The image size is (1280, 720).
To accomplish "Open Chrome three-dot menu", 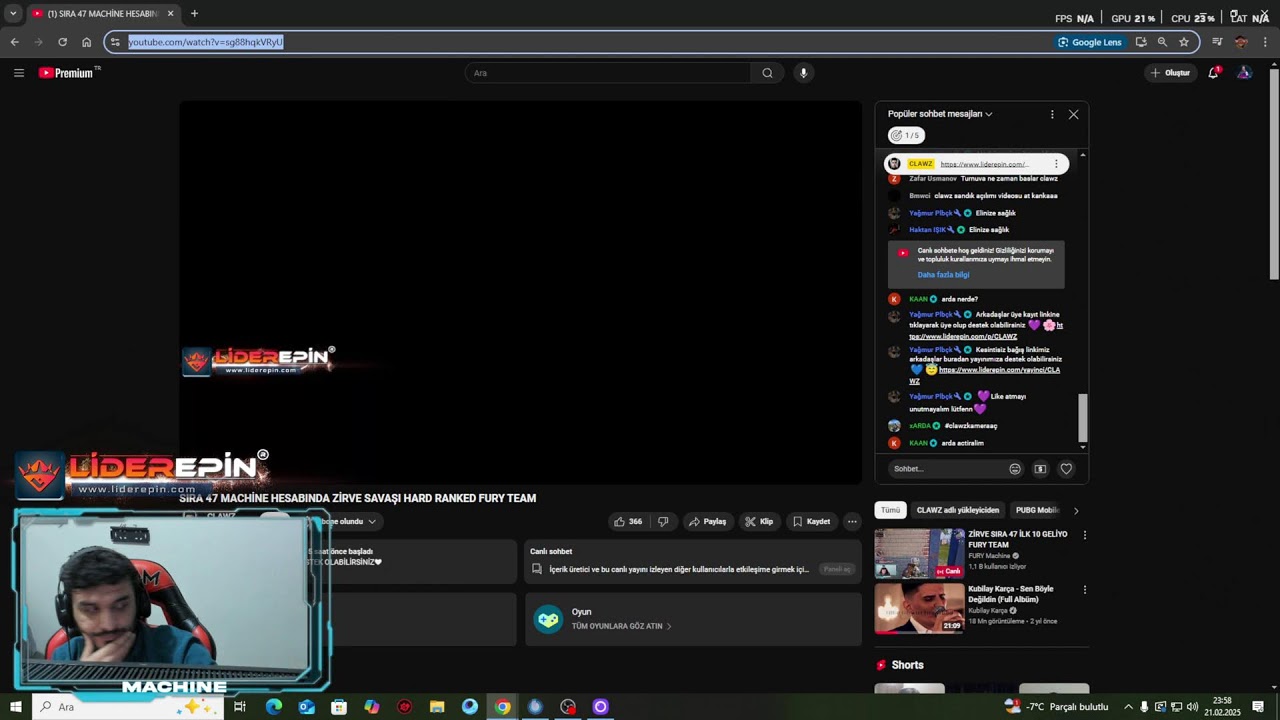I will click(x=1265, y=42).
